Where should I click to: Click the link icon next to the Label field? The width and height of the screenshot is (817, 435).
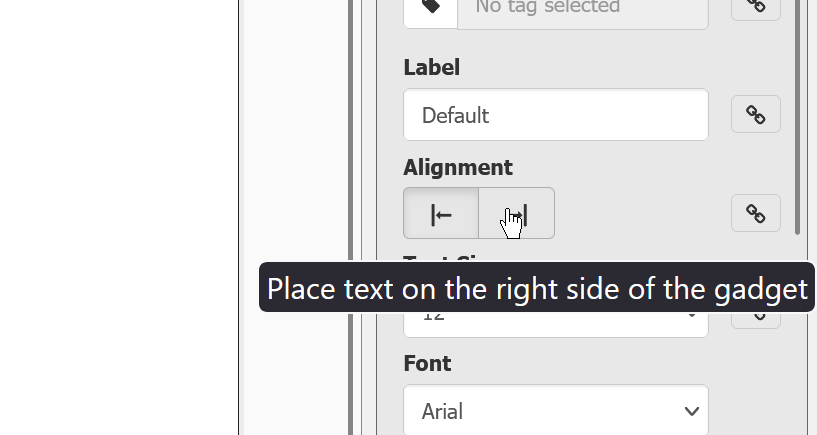(756, 114)
